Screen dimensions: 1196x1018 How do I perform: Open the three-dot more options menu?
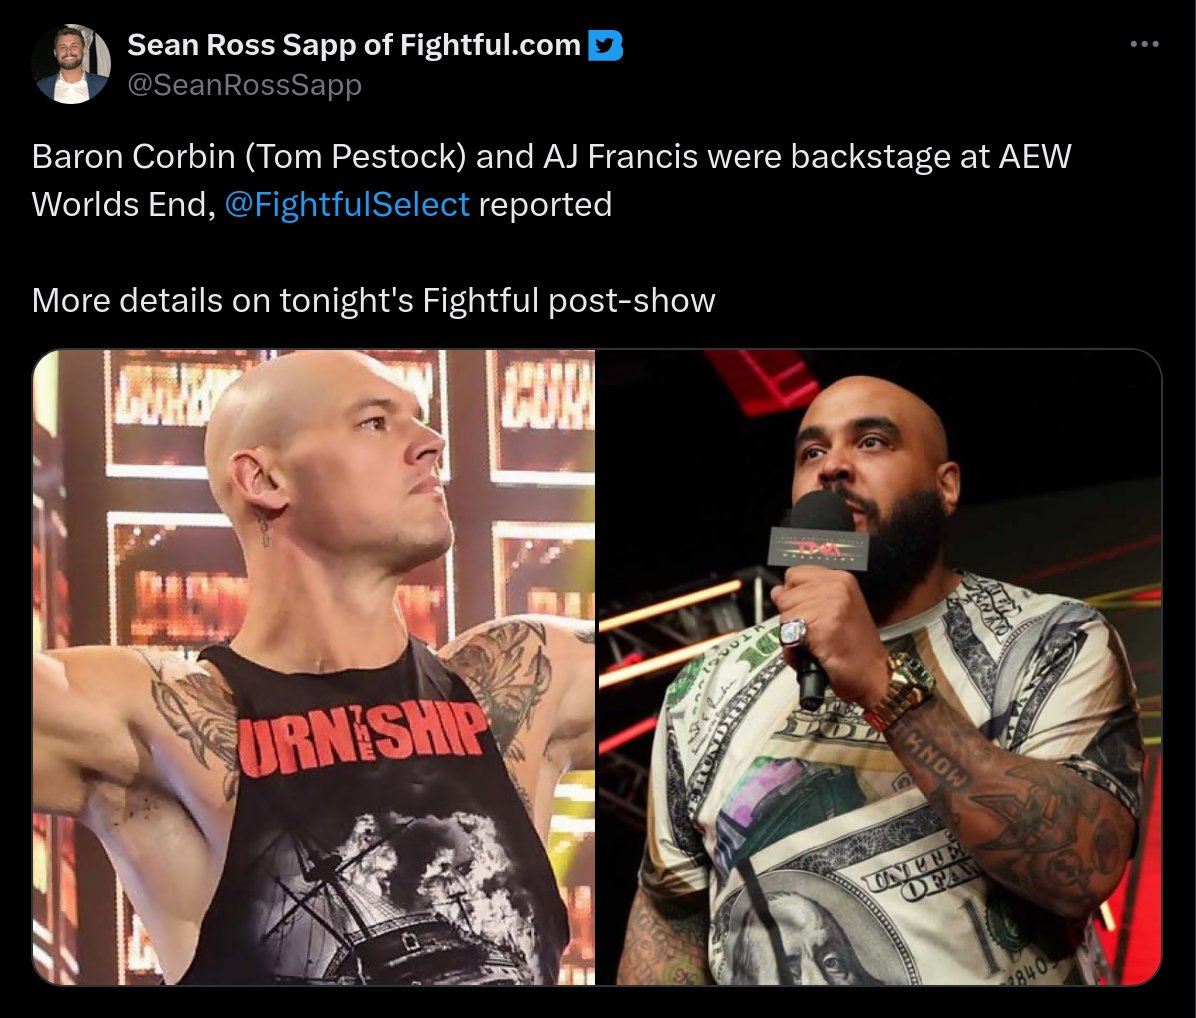pyautogui.click(x=1144, y=45)
